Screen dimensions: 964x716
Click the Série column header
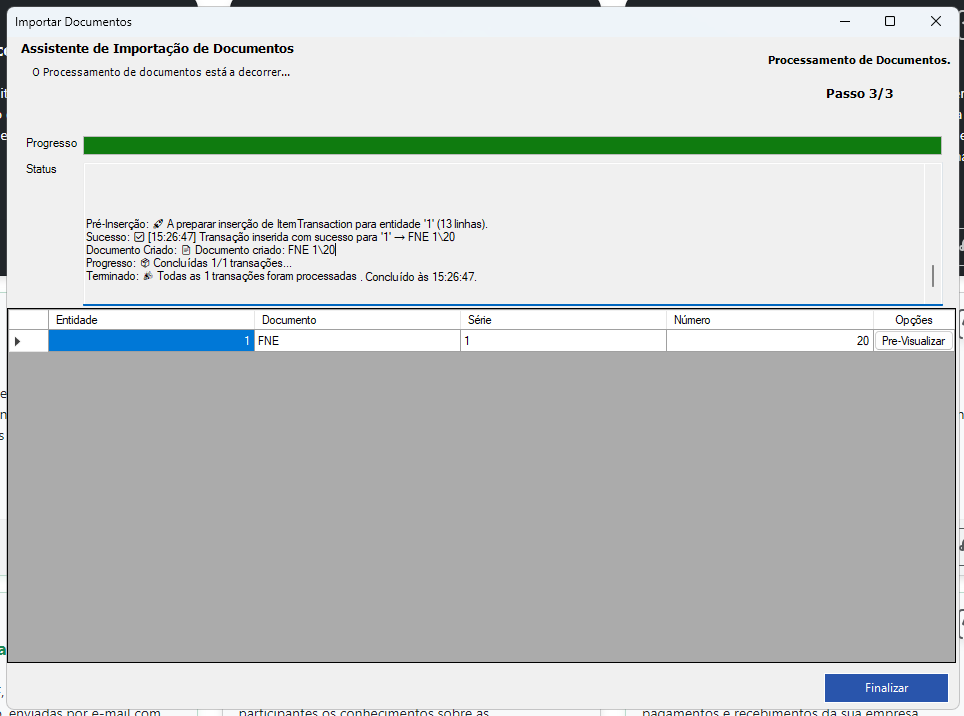(x=563, y=320)
